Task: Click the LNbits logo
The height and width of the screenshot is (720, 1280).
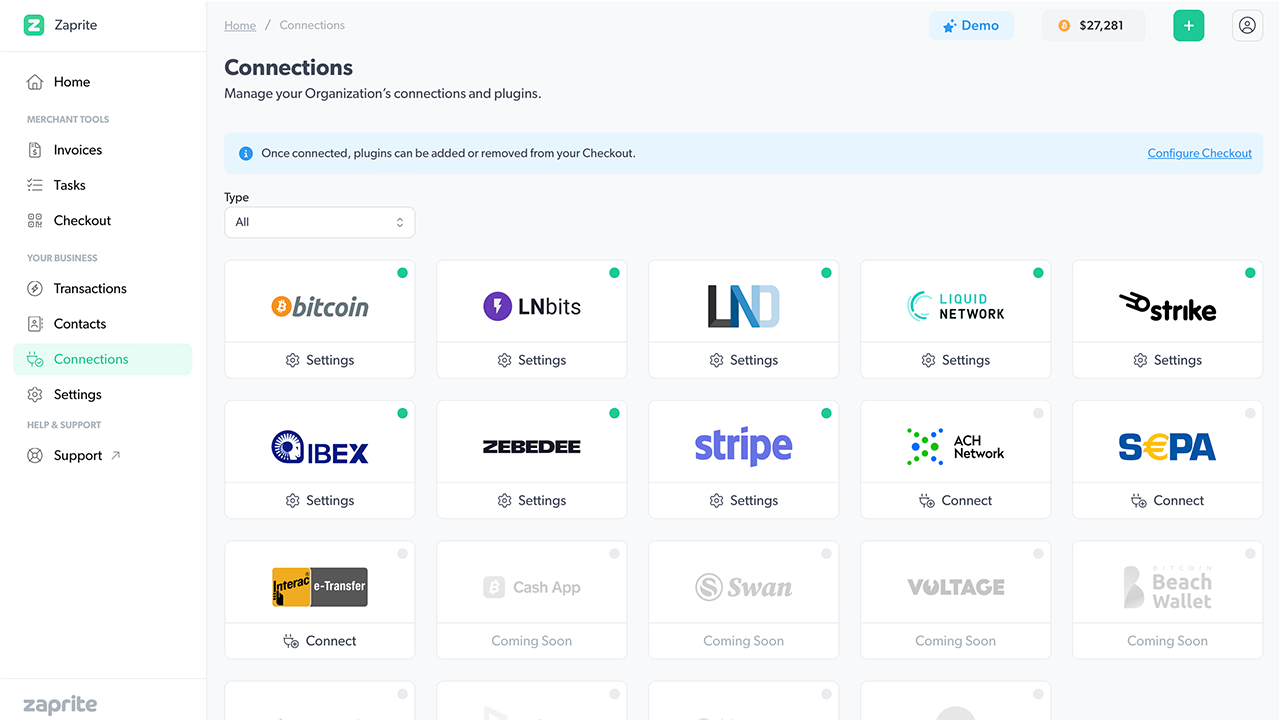Action: 532,306
